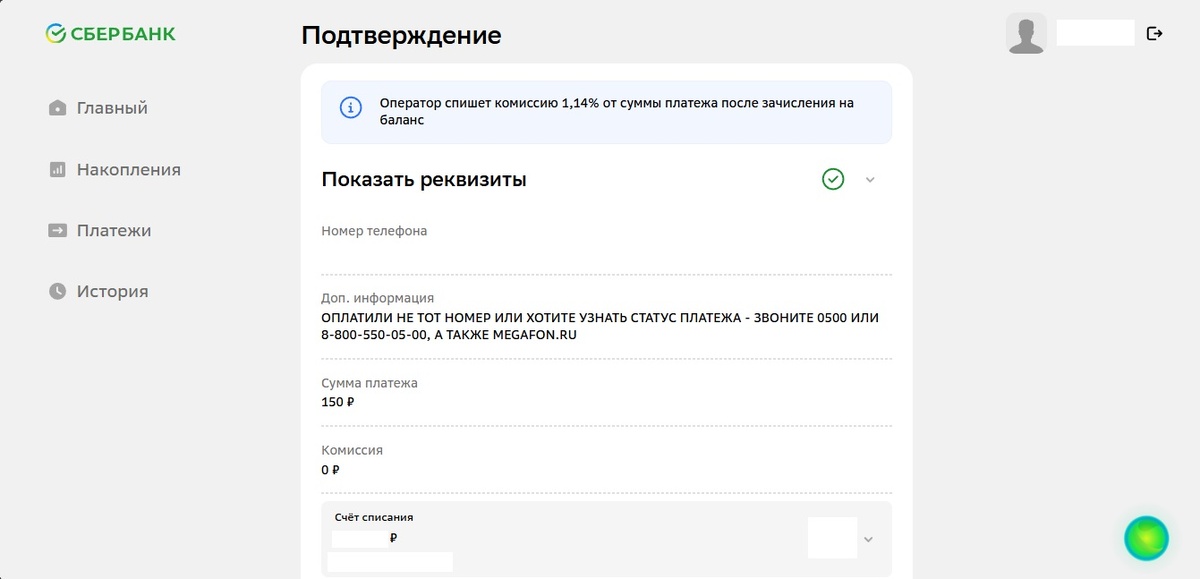This screenshot has width=1200, height=579.
Task: Select the Накопления sidebar icon
Action: click(60, 169)
